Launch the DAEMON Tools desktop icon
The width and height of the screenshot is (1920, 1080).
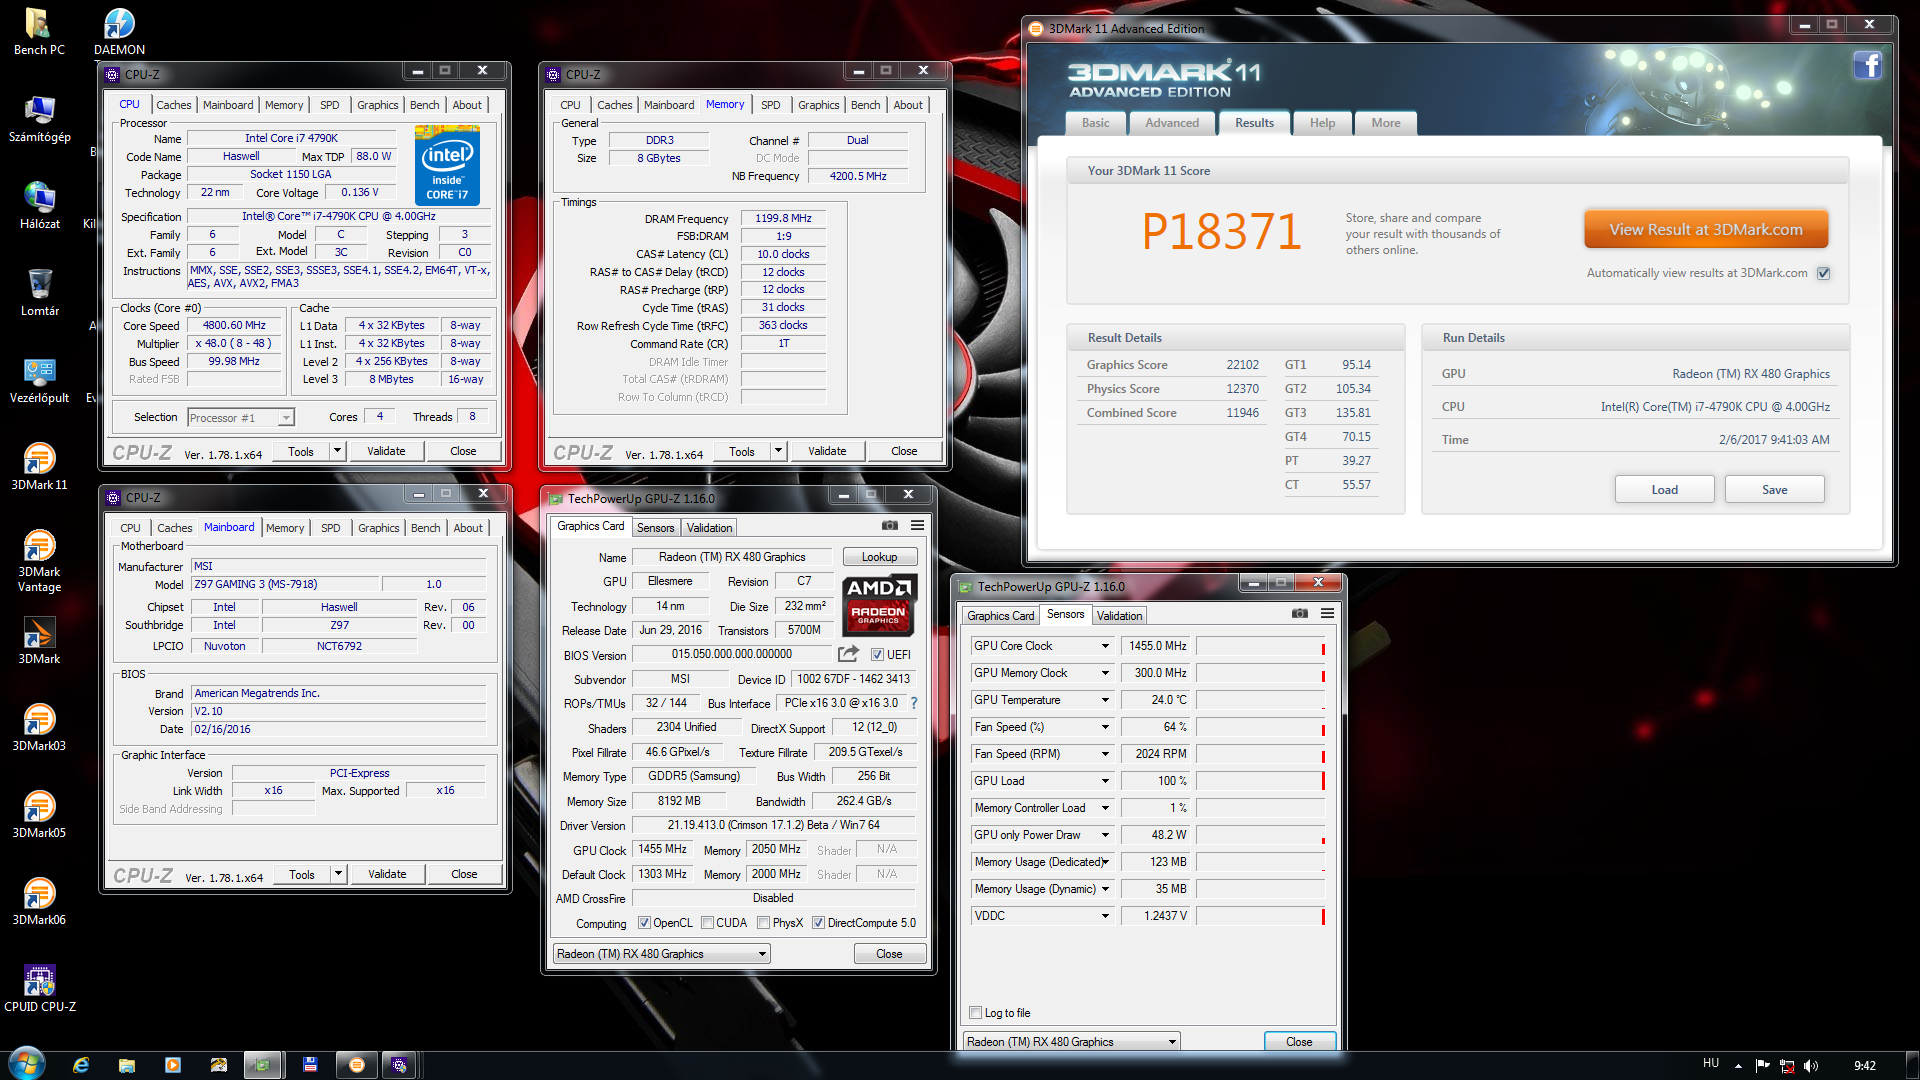(x=119, y=32)
